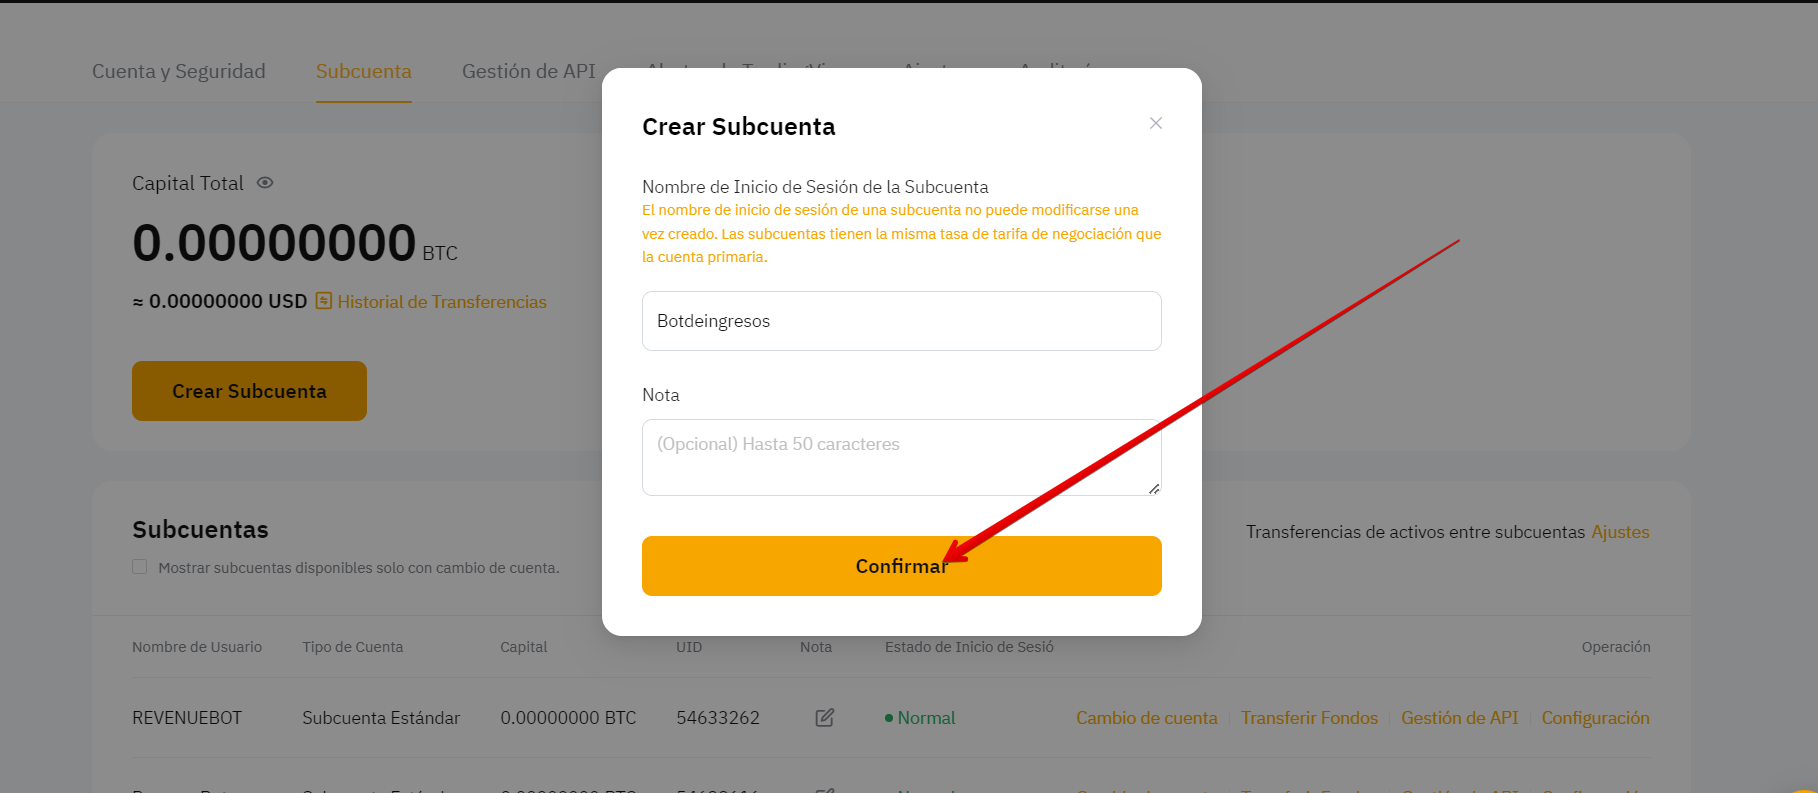Grab the Nota textarea resize handle
Image resolution: width=1818 pixels, height=793 pixels.
(1154, 489)
